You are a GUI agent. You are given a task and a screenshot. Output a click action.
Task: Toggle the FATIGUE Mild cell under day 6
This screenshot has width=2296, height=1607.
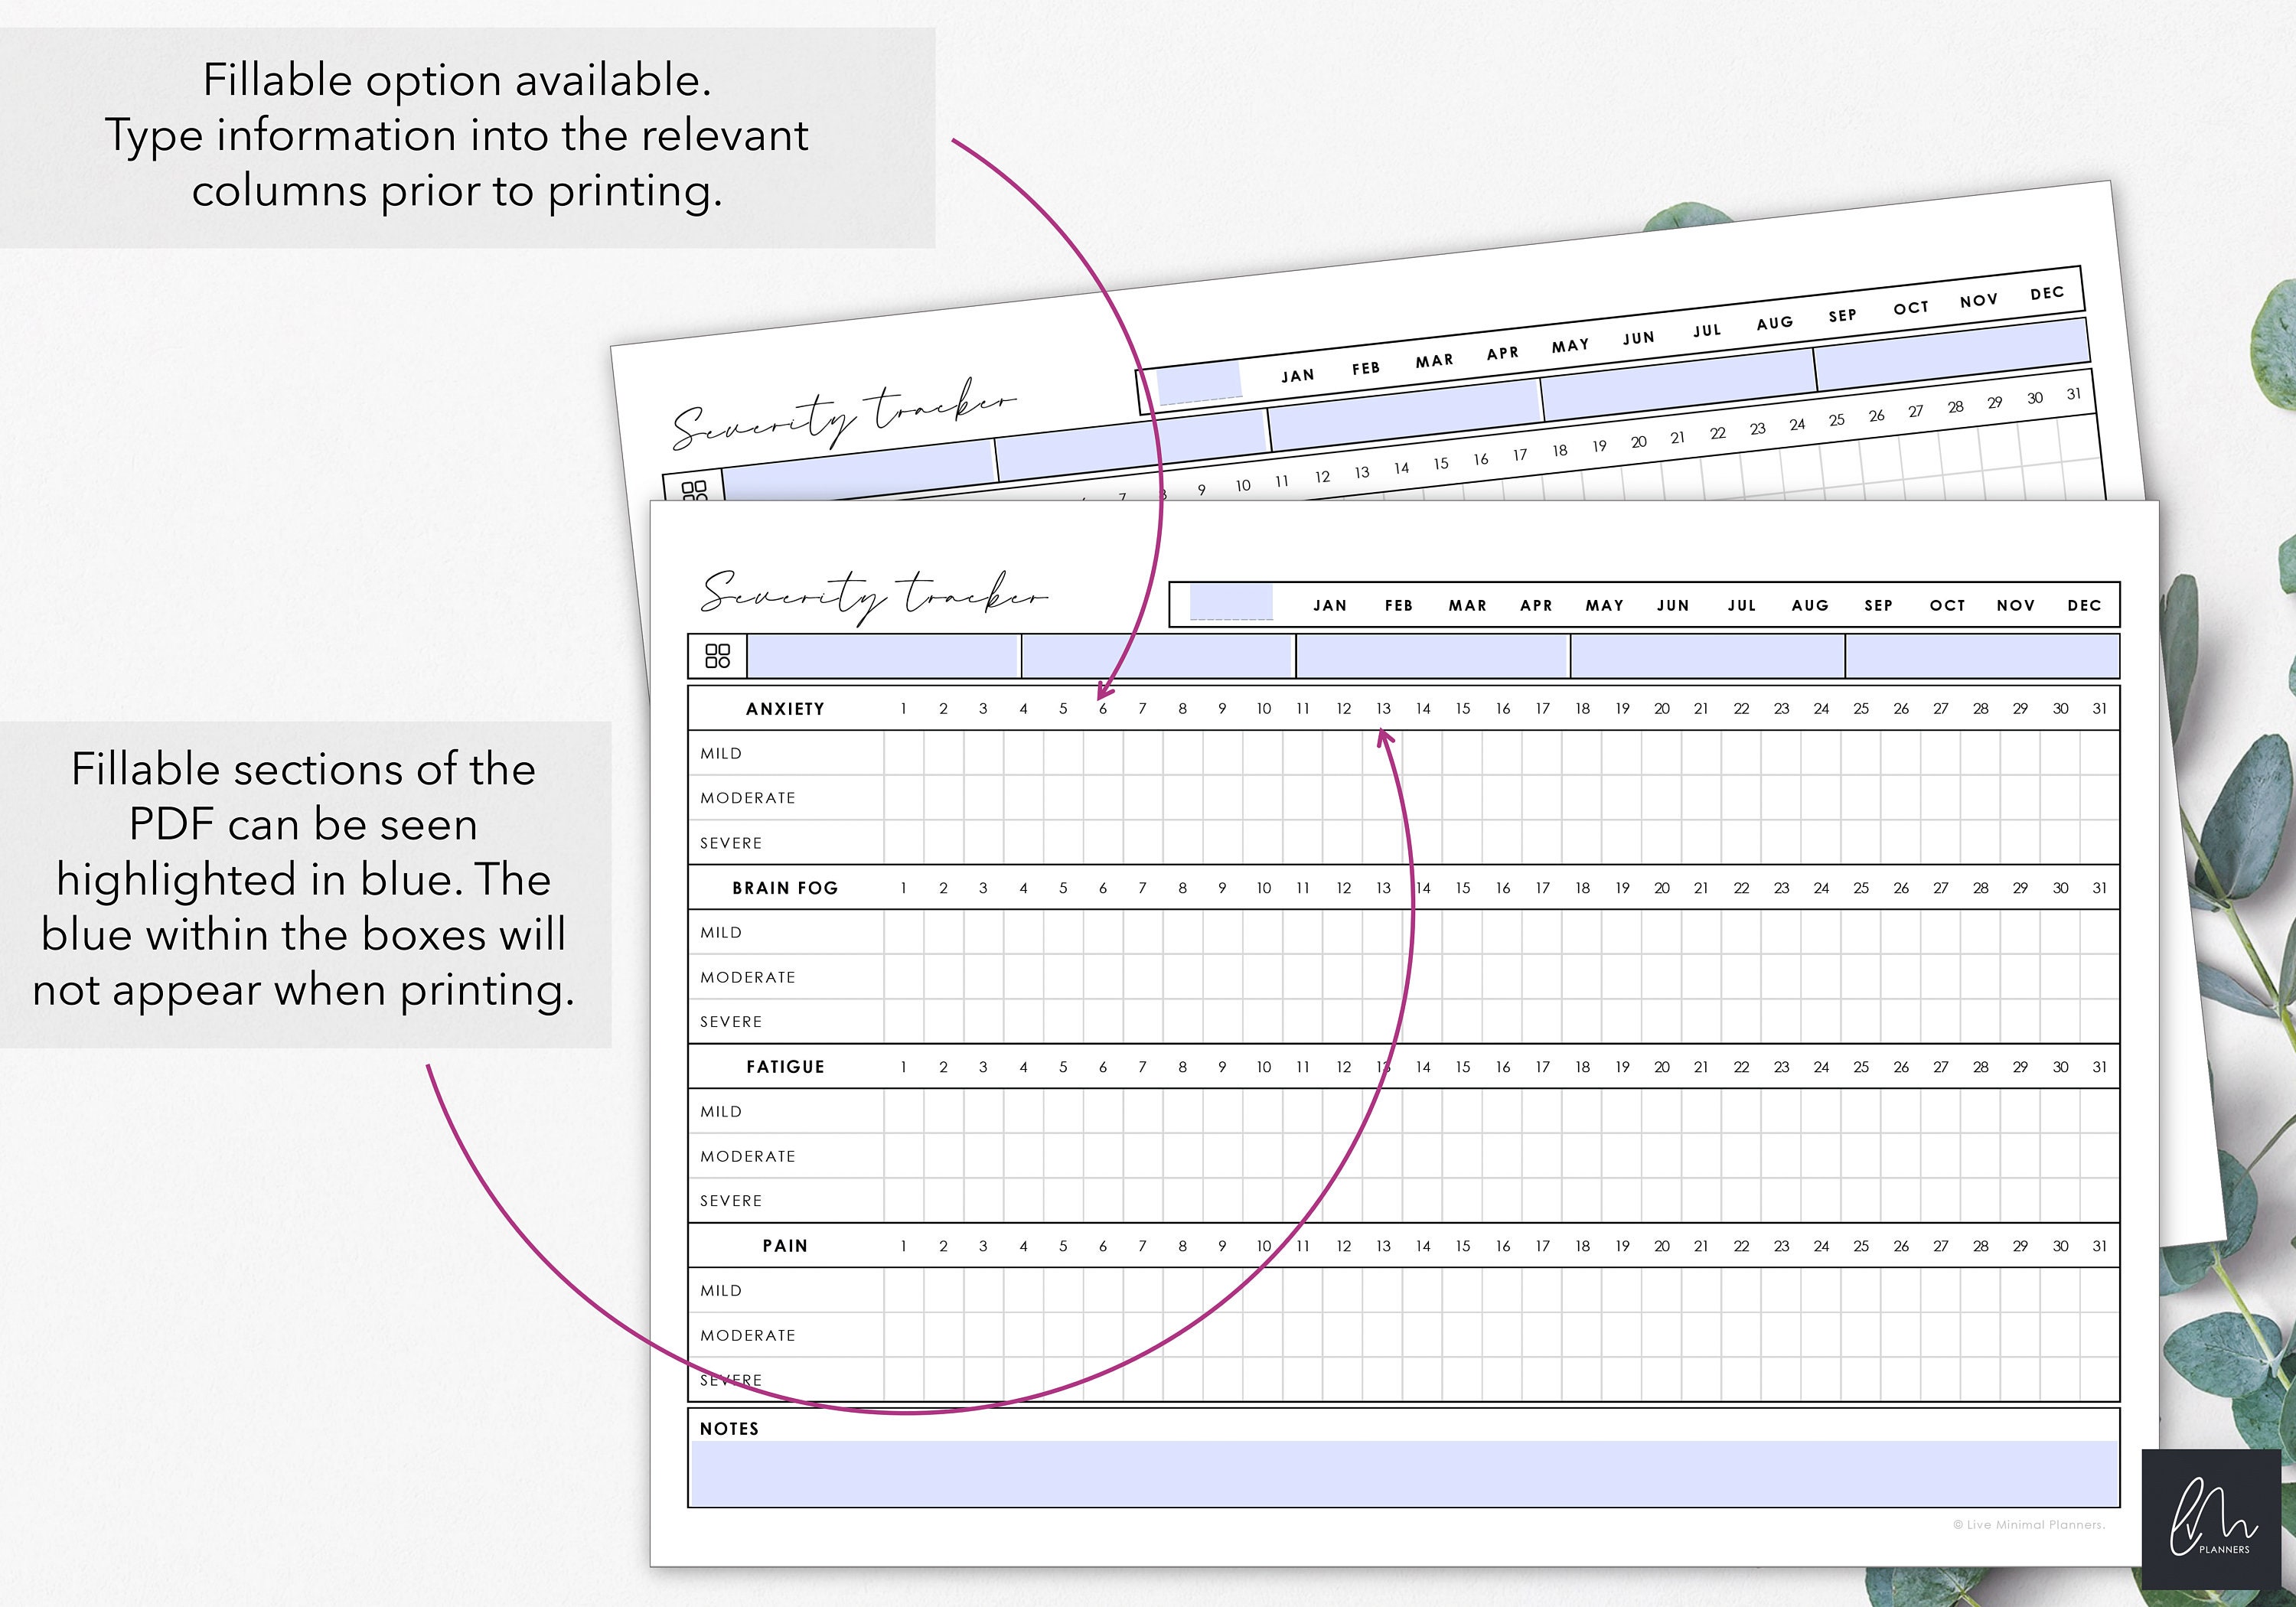[x=1102, y=1111]
